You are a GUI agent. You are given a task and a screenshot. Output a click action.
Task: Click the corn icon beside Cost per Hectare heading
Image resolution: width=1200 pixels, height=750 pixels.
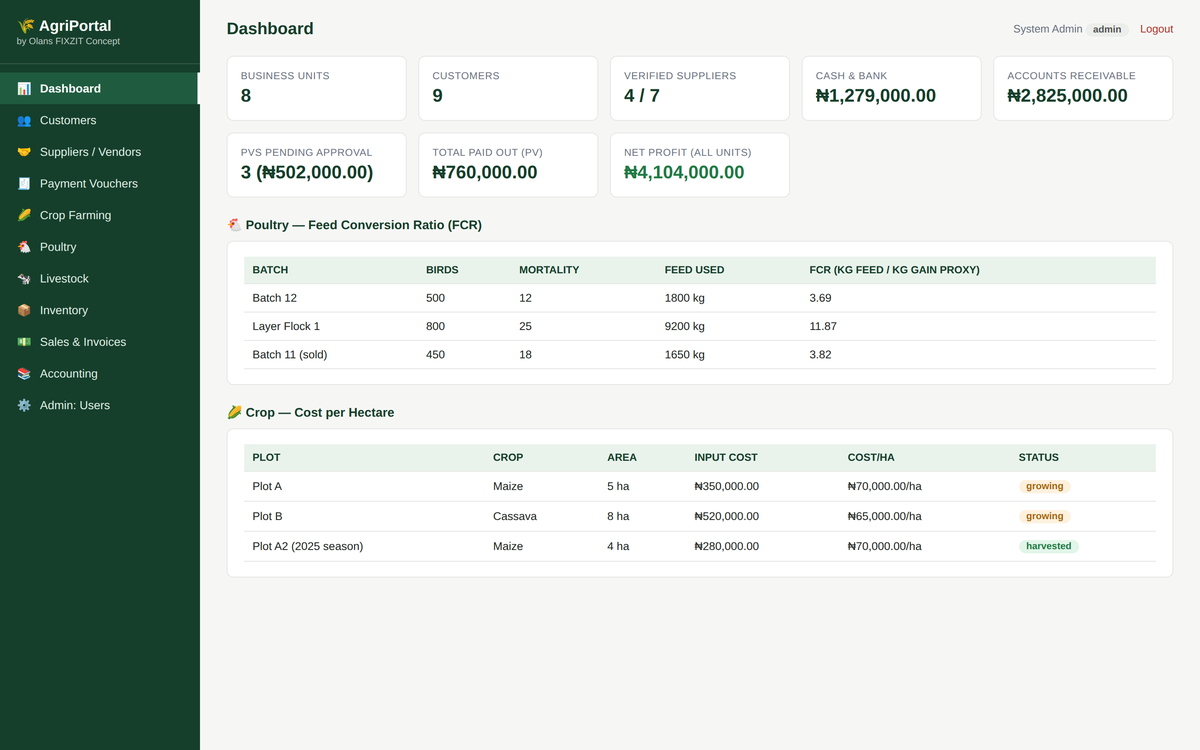234,412
